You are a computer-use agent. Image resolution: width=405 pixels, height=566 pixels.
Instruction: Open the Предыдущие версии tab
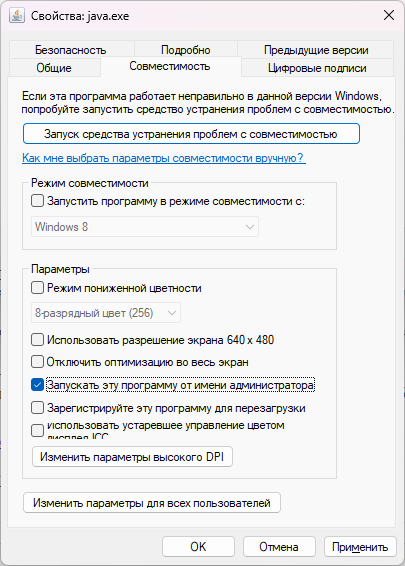316,49
